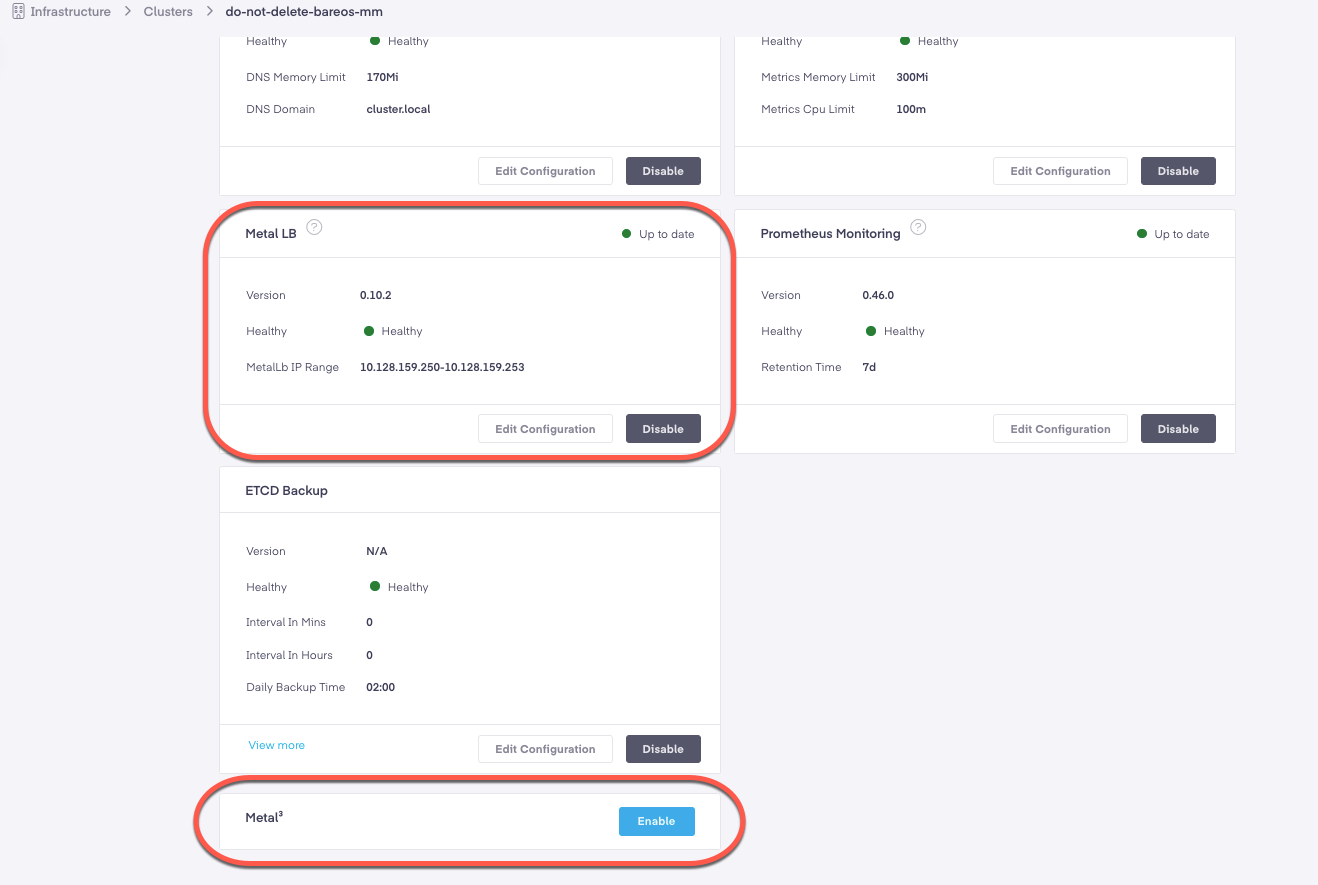Edit Configuration for Metal LB

coord(545,429)
